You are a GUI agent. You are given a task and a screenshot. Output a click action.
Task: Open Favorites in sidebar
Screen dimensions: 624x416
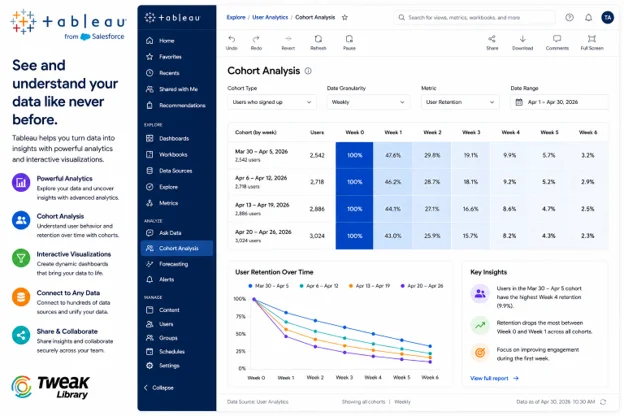pyautogui.click(x=177, y=57)
